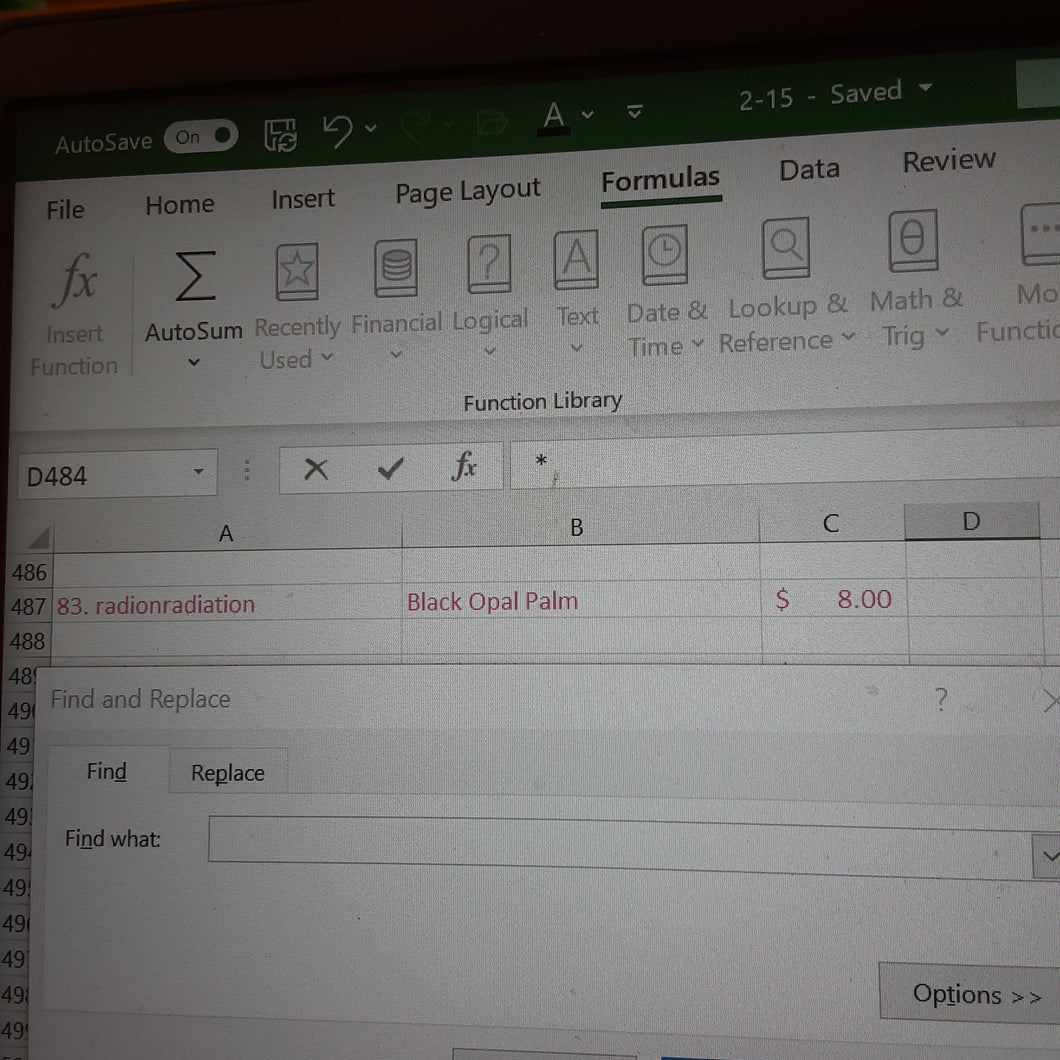The height and width of the screenshot is (1060, 1060).
Task: Switch to the Data tab
Action: [x=809, y=170]
